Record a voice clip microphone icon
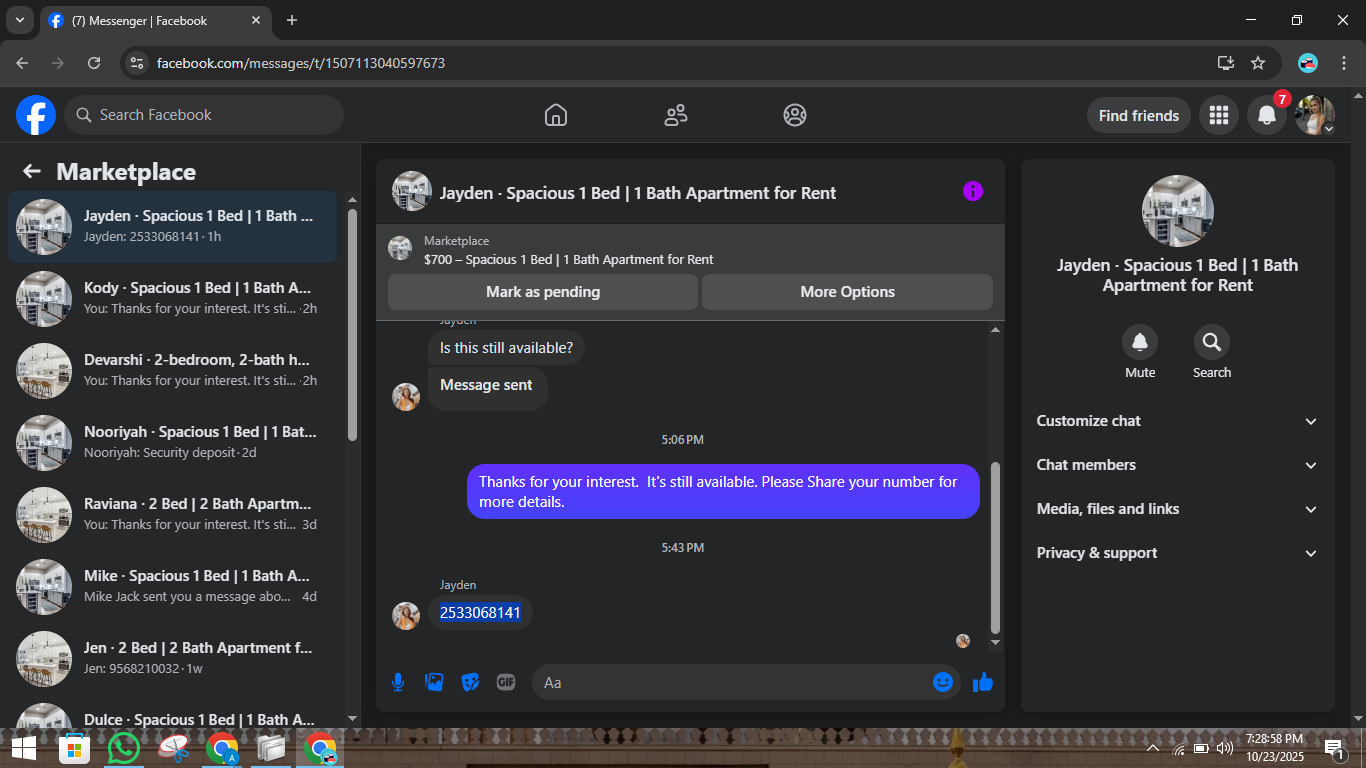The width and height of the screenshot is (1366, 768). click(398, 682)
